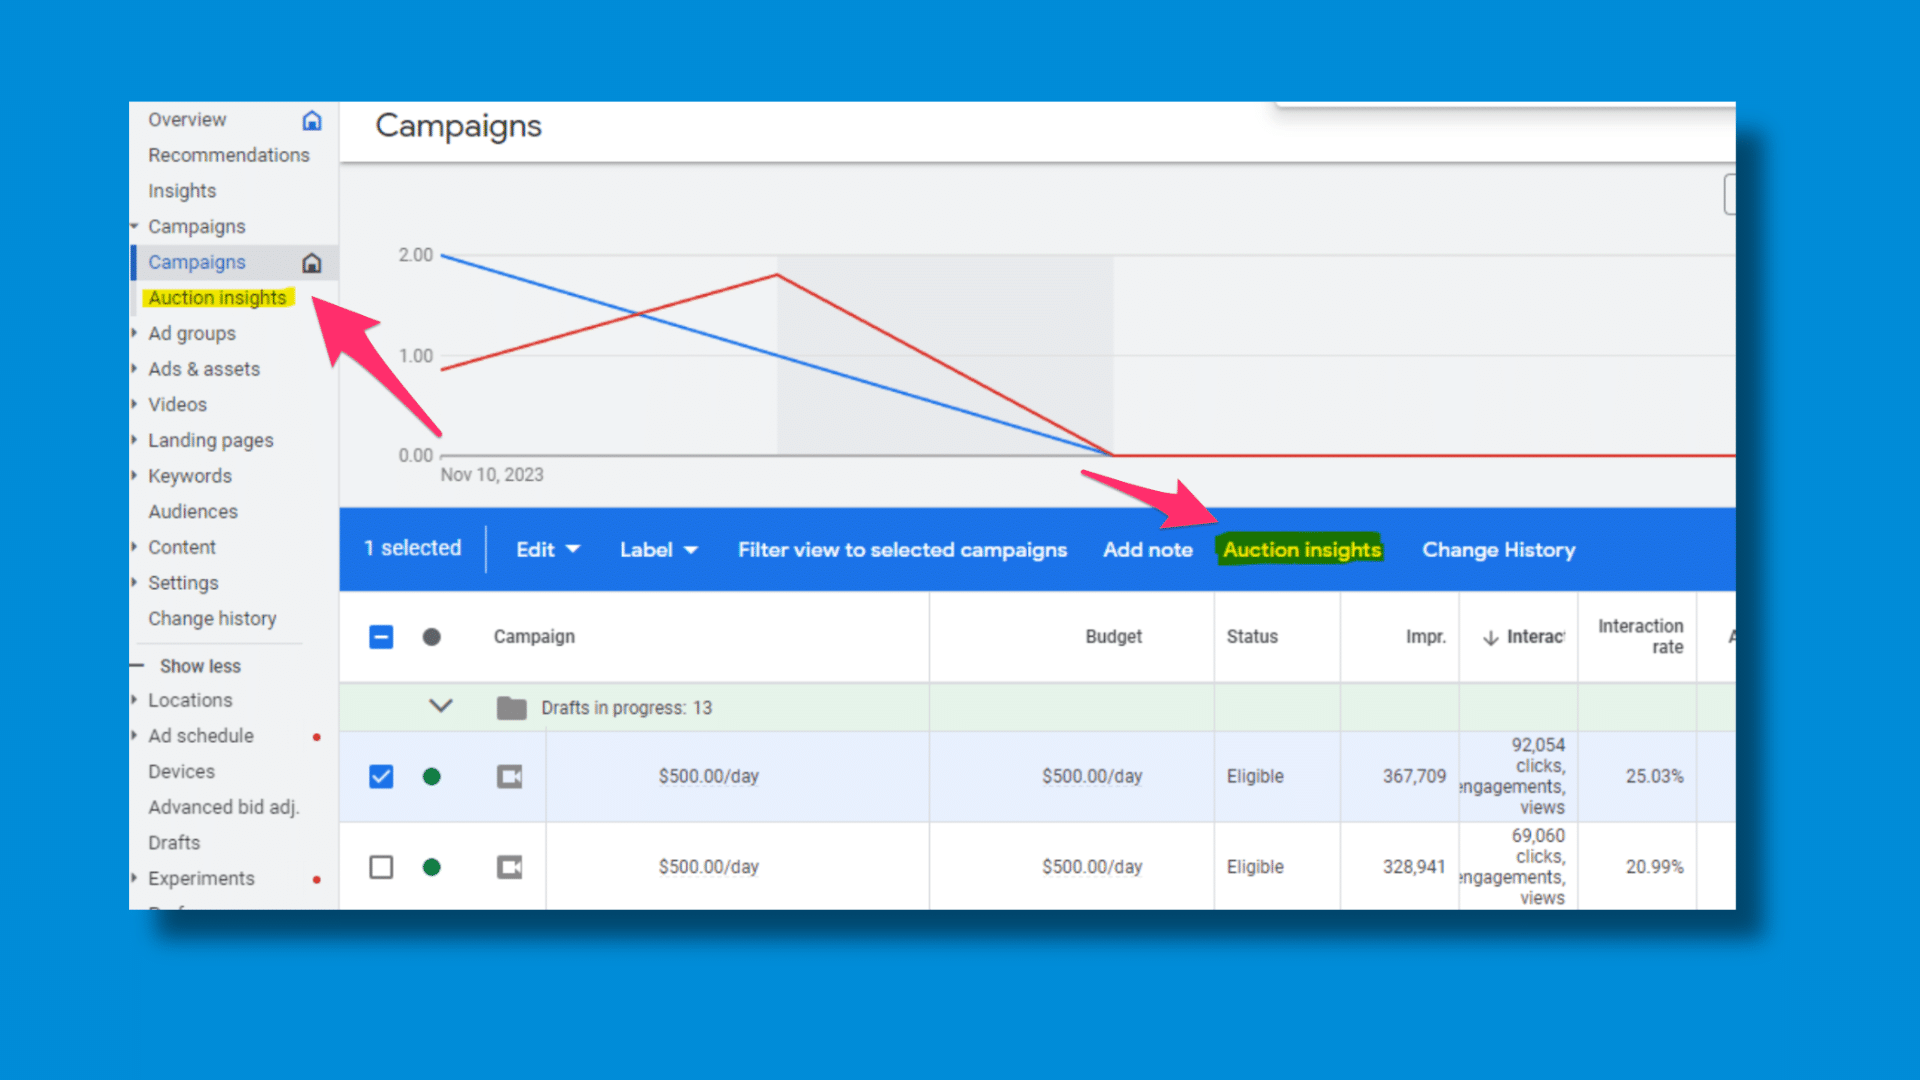The height and width of the screenshot is (1080, 1920).
Task: Click green status dot of first campaign
Action: (x=432, y=777)
